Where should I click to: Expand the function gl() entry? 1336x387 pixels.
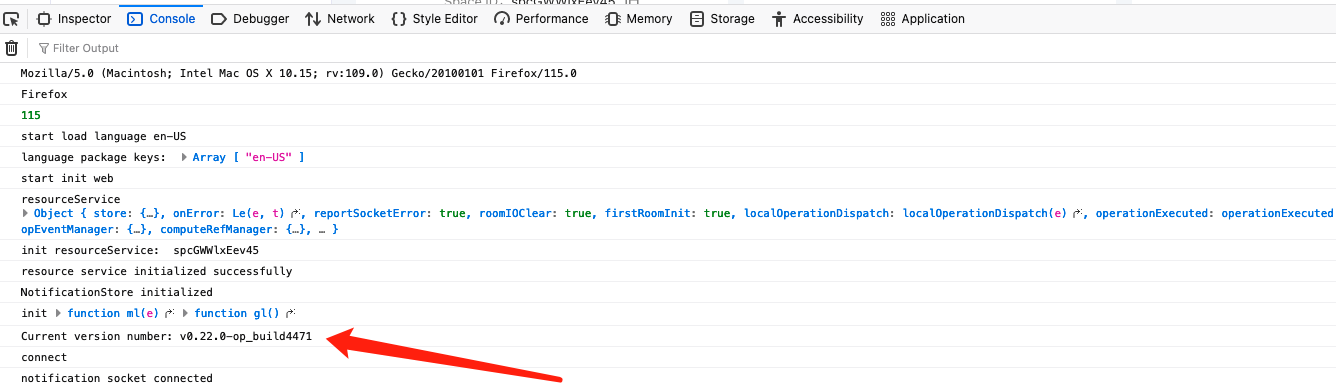click(x=186, y=314)
